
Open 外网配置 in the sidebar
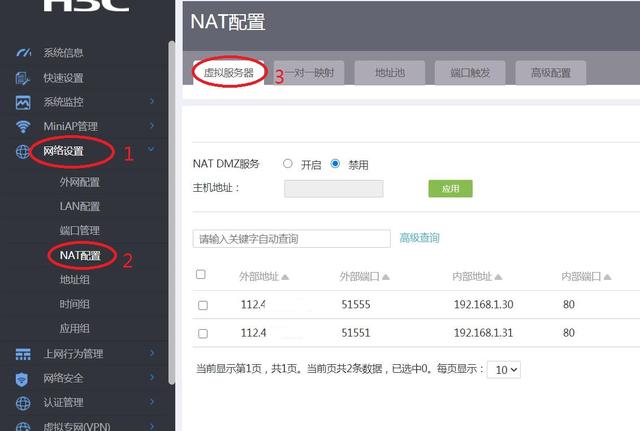[x=80, y=182]
